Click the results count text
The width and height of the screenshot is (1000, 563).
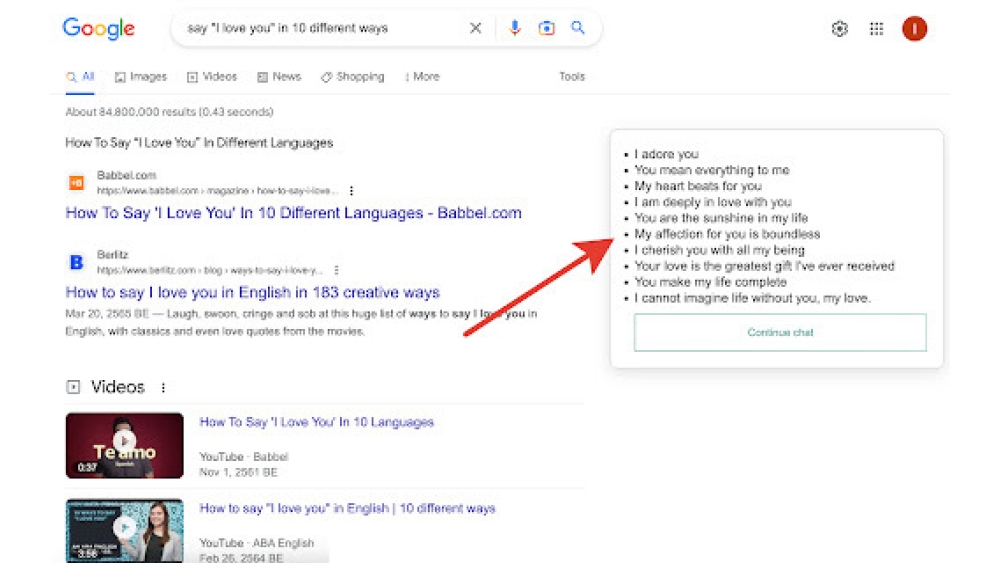(170, 112)
